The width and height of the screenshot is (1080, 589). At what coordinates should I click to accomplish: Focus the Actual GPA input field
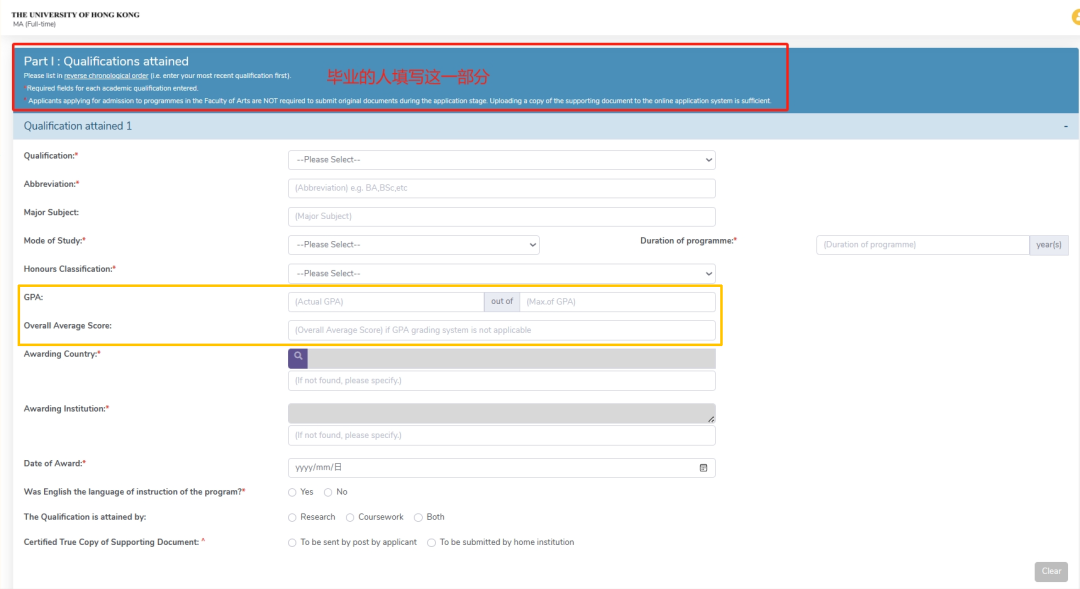tap(386, 302)
